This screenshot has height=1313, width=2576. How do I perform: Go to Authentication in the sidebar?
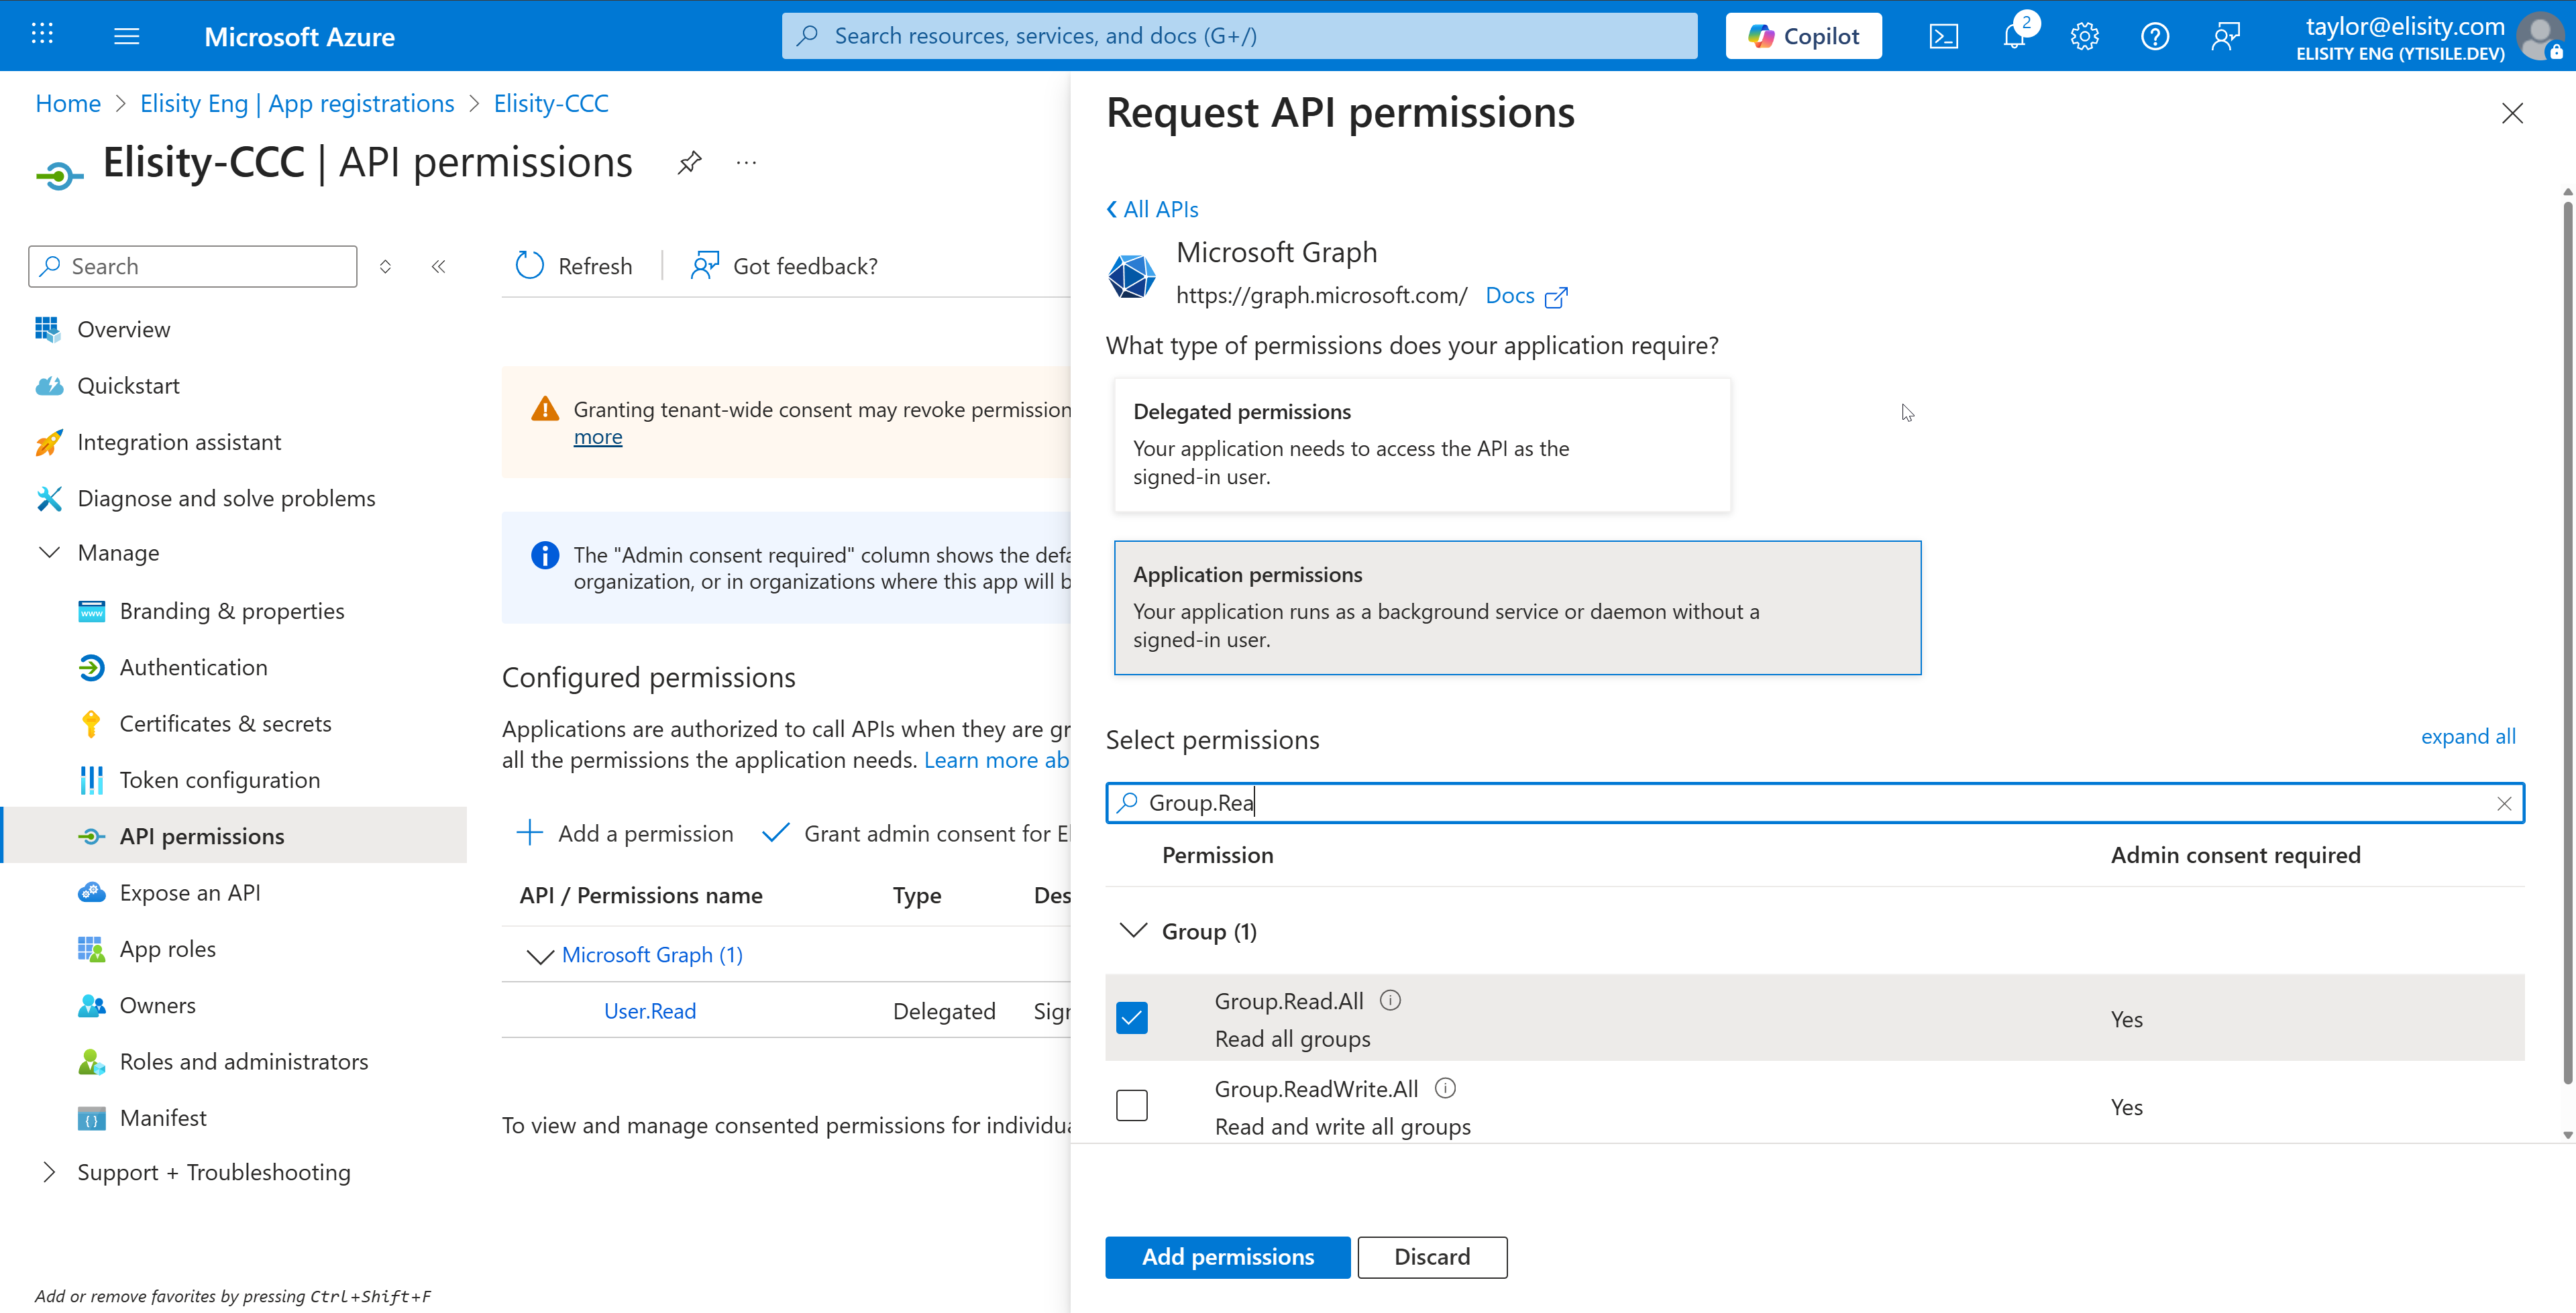(193, 667)
